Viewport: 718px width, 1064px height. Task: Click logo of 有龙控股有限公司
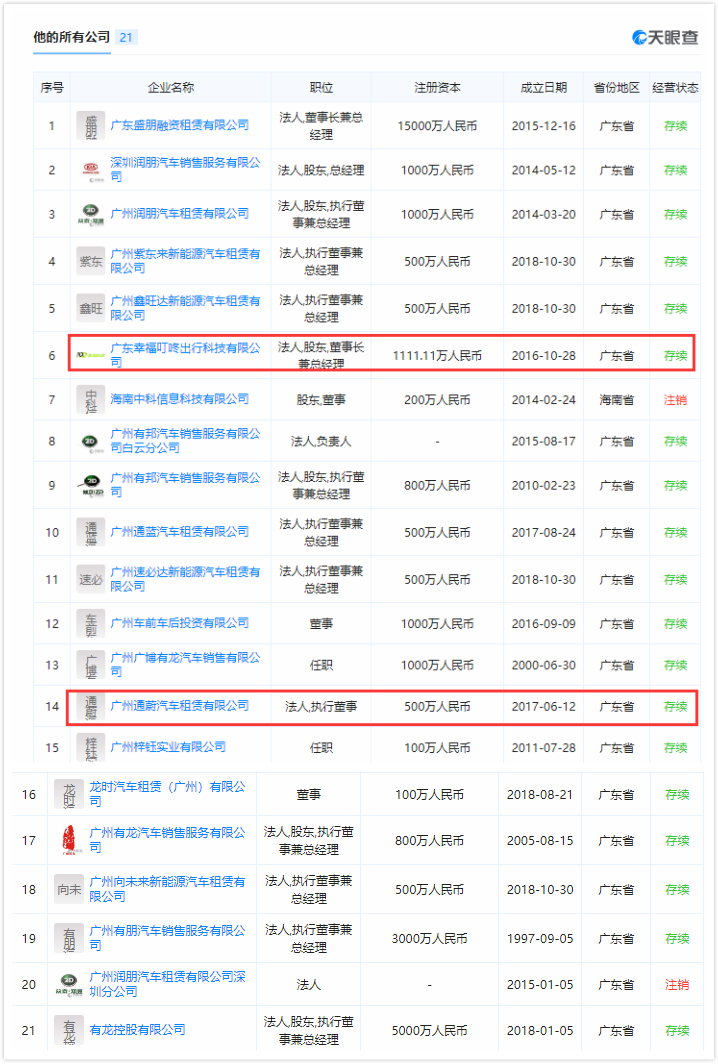coord(69,1030)
